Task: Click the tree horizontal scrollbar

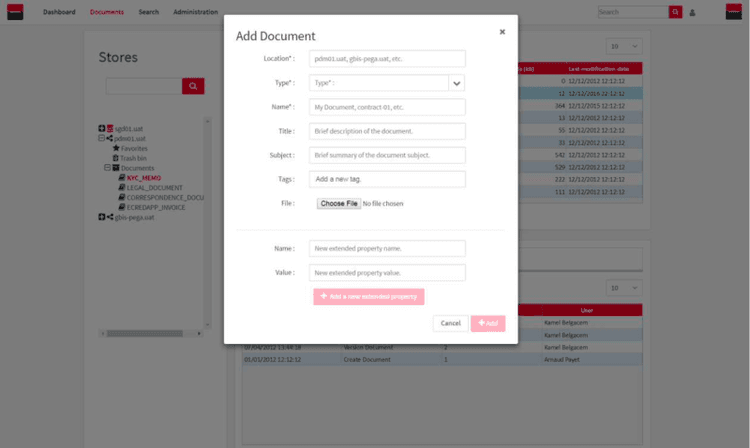Action: (x=144, y=333)
